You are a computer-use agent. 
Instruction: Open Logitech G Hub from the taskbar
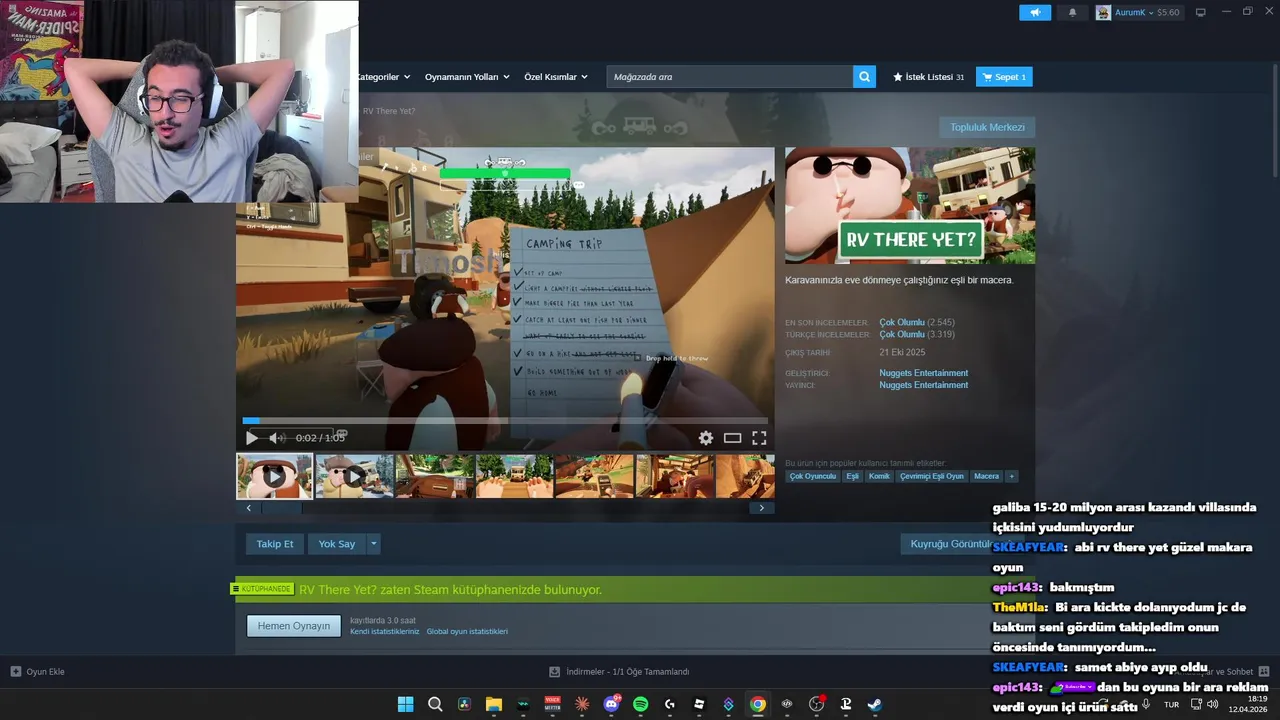click(670, 704)
